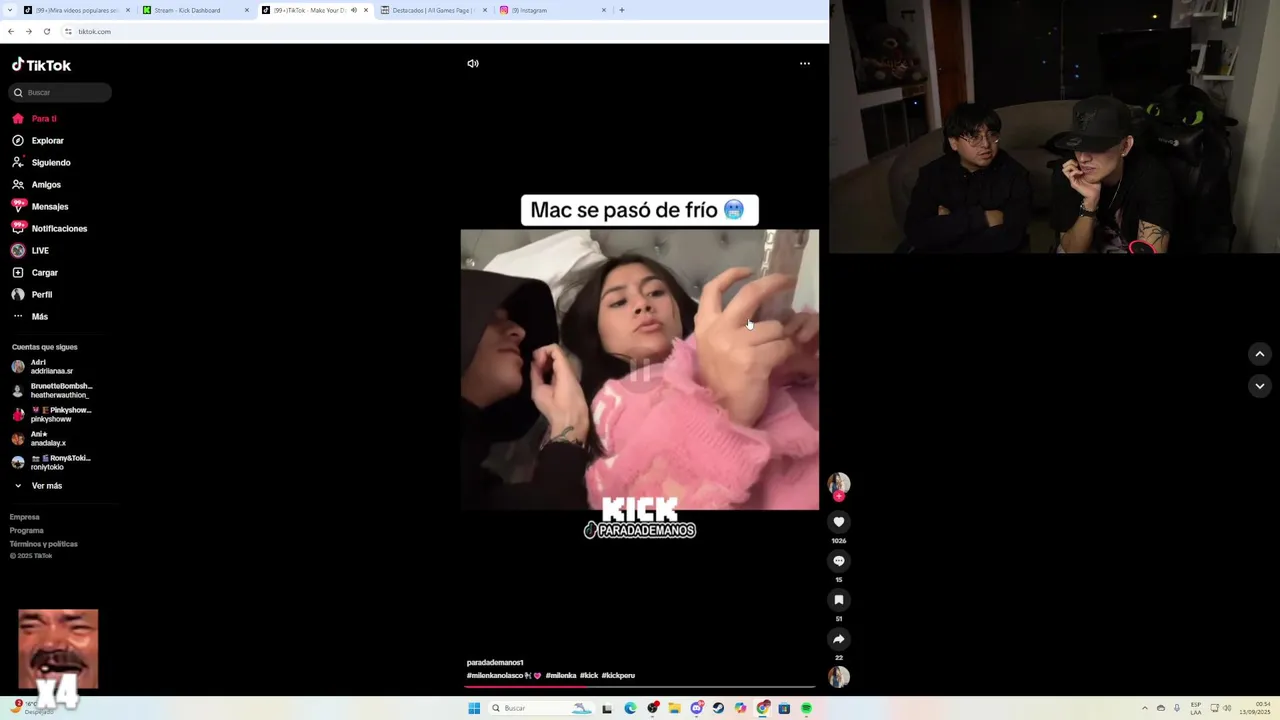The height and width of the screenshot is (720, 1280).
Task: Open the followed account heatherwauthion_
Action: pos(52,391)
